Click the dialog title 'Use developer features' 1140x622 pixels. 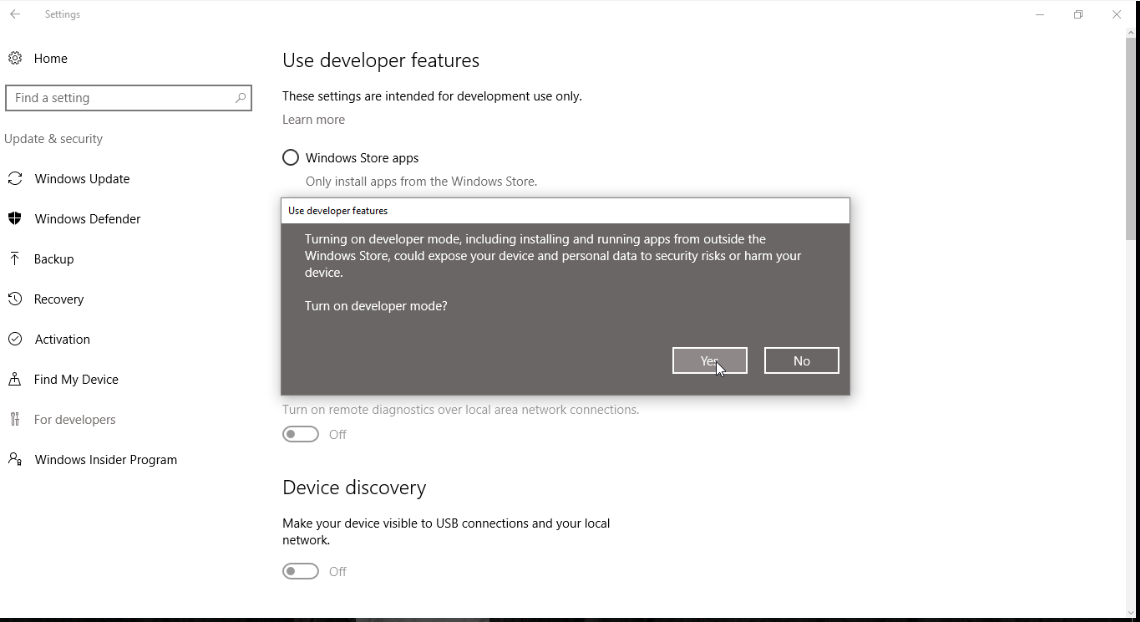pos(338,211)
